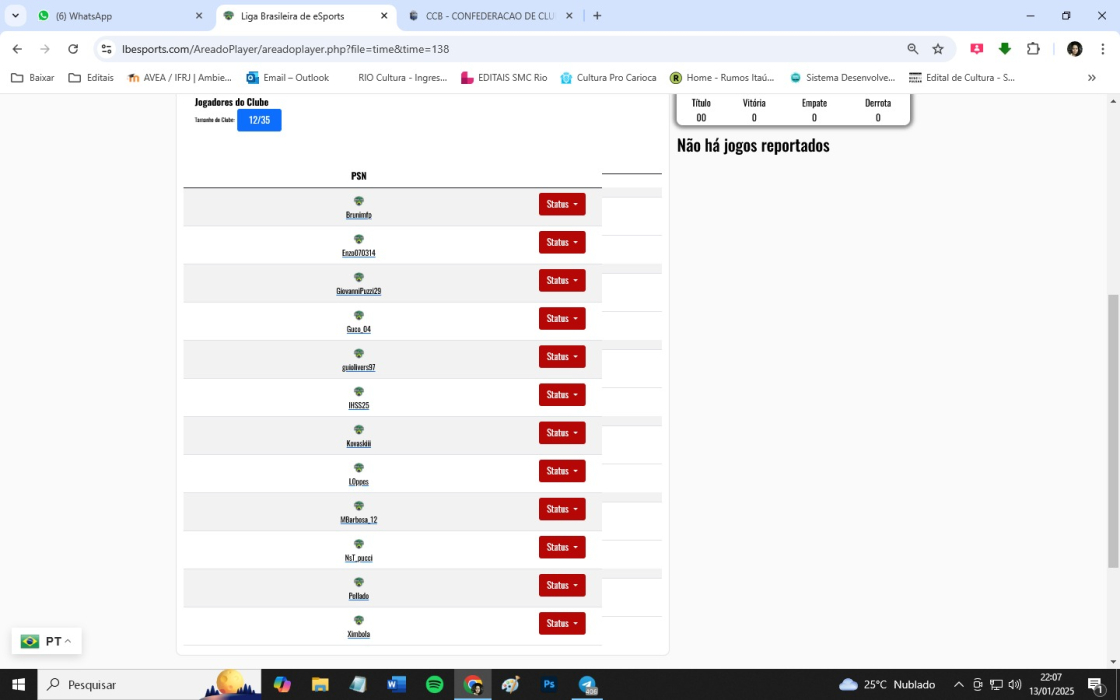Bookmark this page with the star icon
1120x700 pixels.
click(938, 49)
